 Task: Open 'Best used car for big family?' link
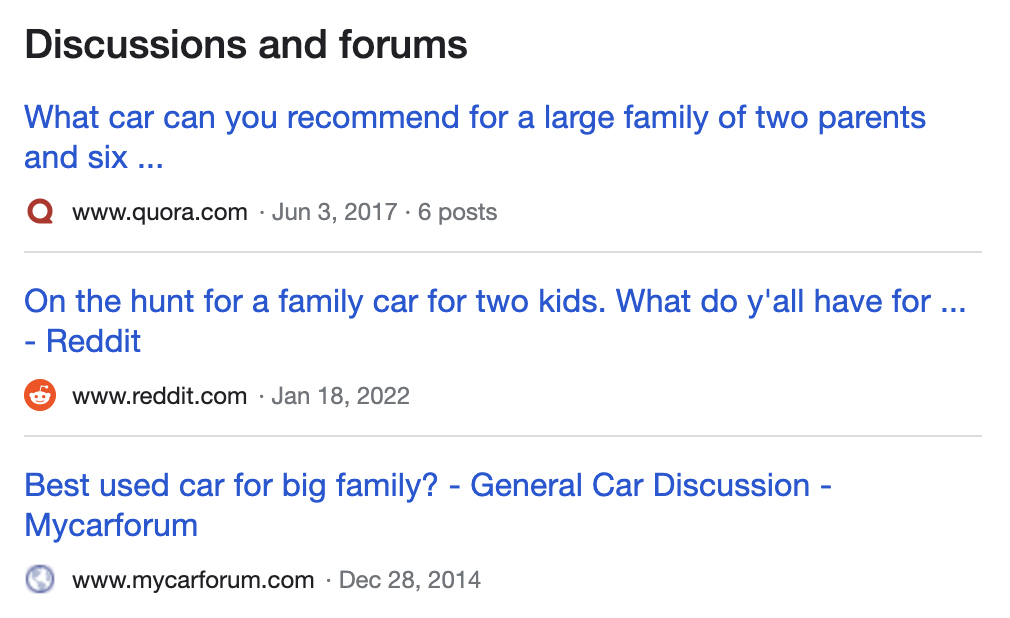coord(231,486)
